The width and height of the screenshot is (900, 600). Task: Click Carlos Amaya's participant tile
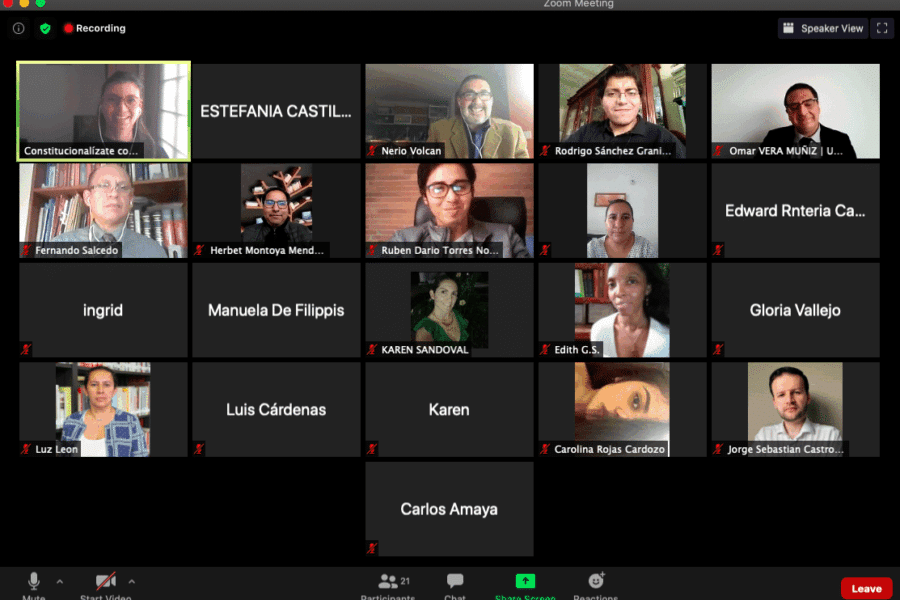click(449, 508)
